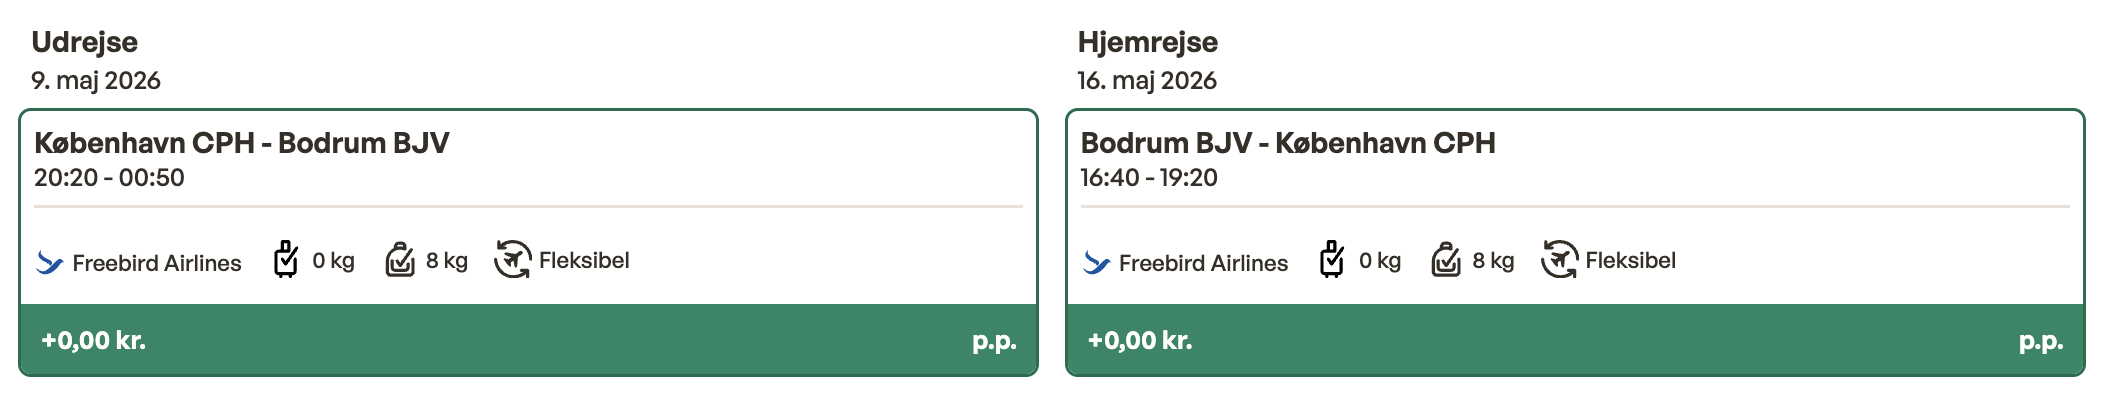Screen dimensions: 2112x402
Task: Click the Freebird Airlines logo on the return flight
Action: (1097, 263)
